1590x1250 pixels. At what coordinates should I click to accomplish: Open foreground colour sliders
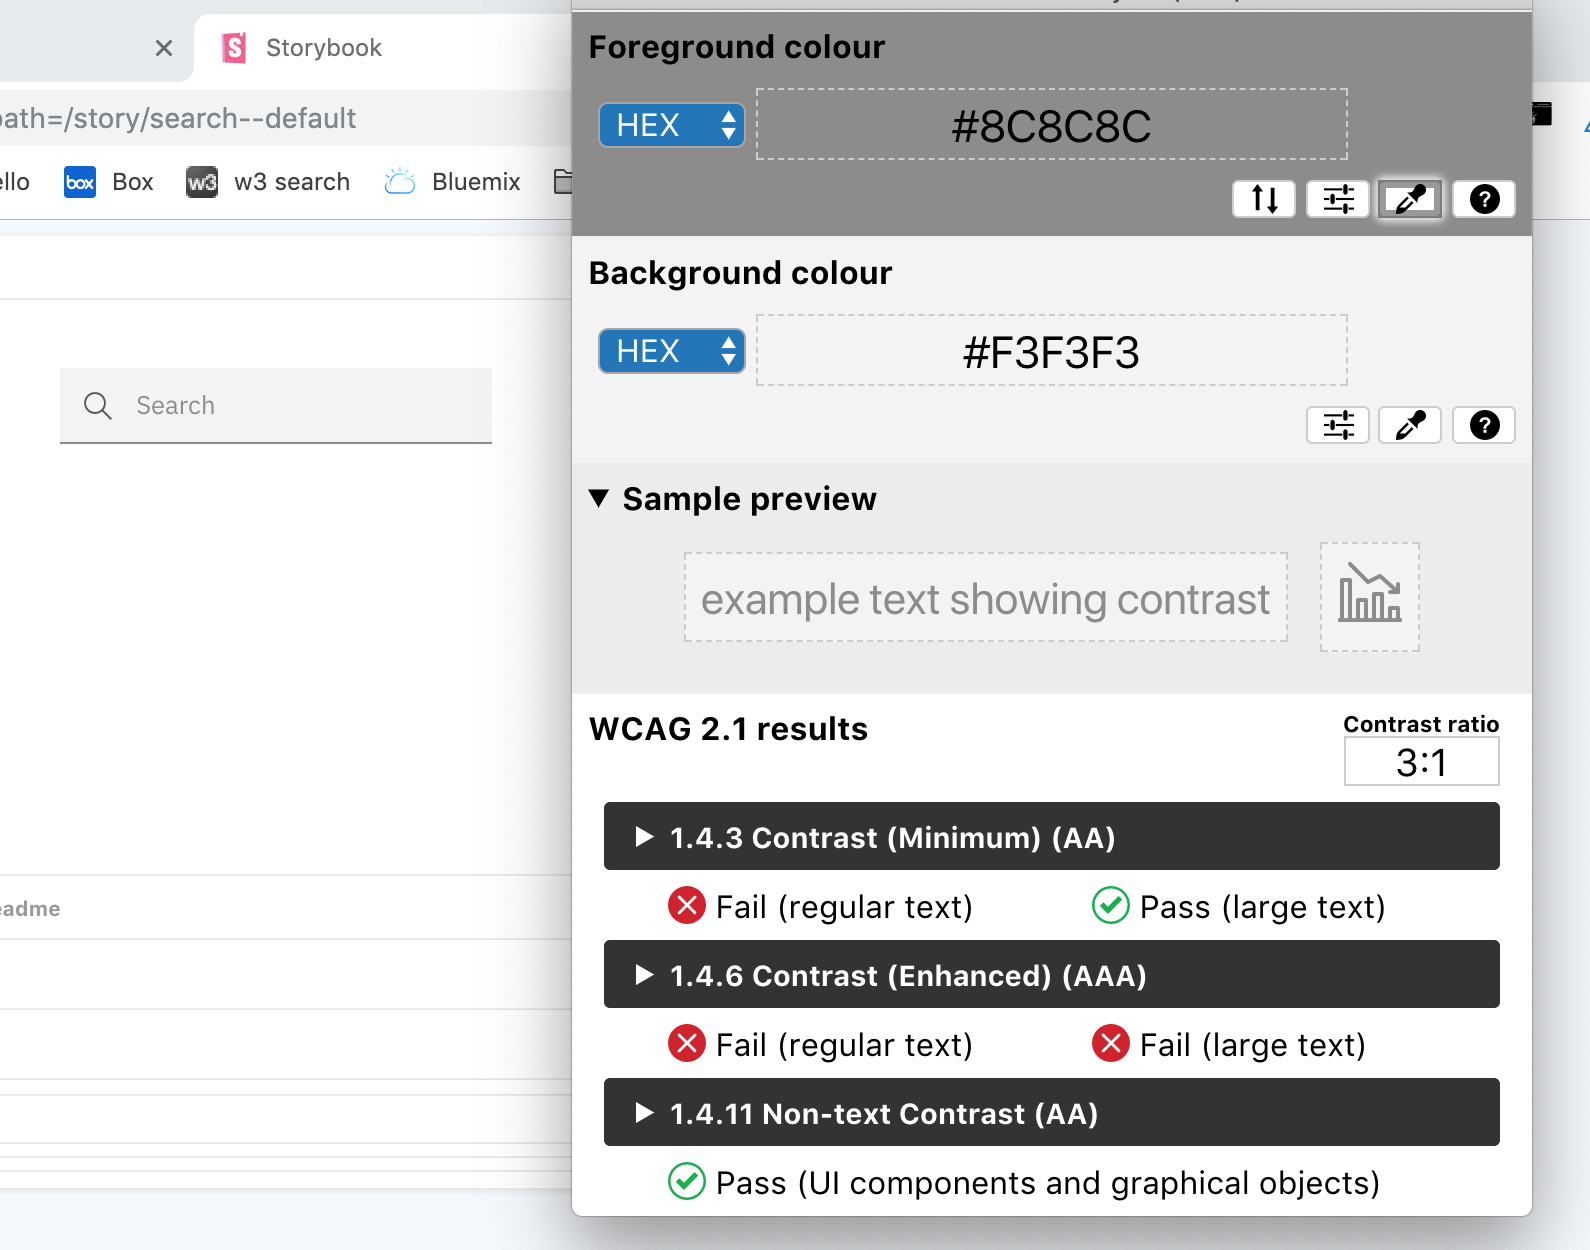(x=1338, y=199)
